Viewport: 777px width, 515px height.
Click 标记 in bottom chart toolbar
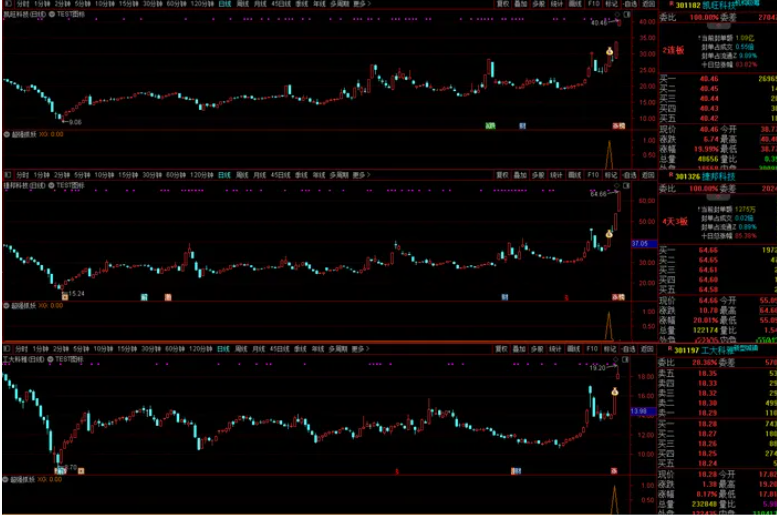(611, 350)
